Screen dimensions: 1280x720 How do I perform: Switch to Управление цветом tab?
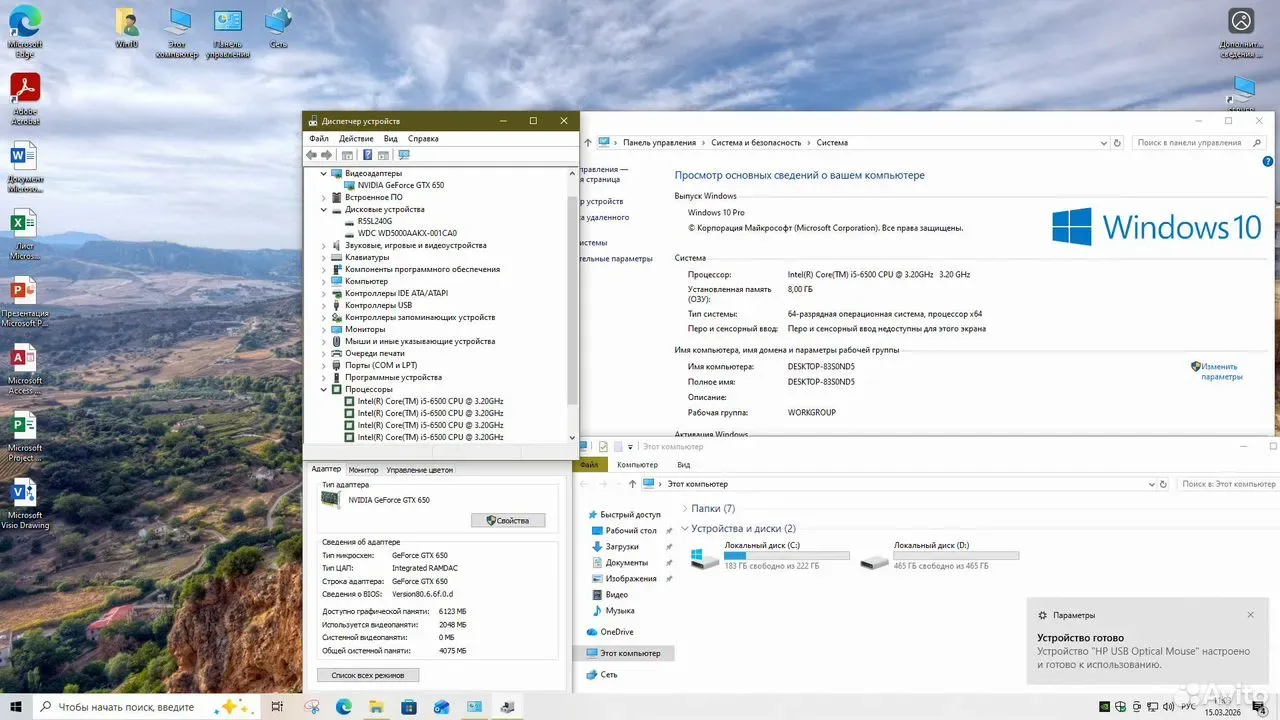pos(420,470)
